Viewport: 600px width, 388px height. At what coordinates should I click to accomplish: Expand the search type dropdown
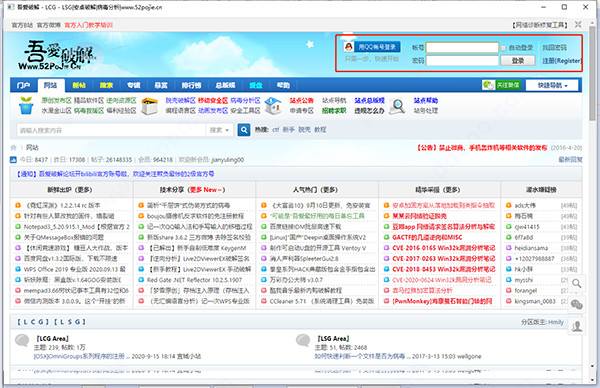pyautogui.click(x=219, y=130)
